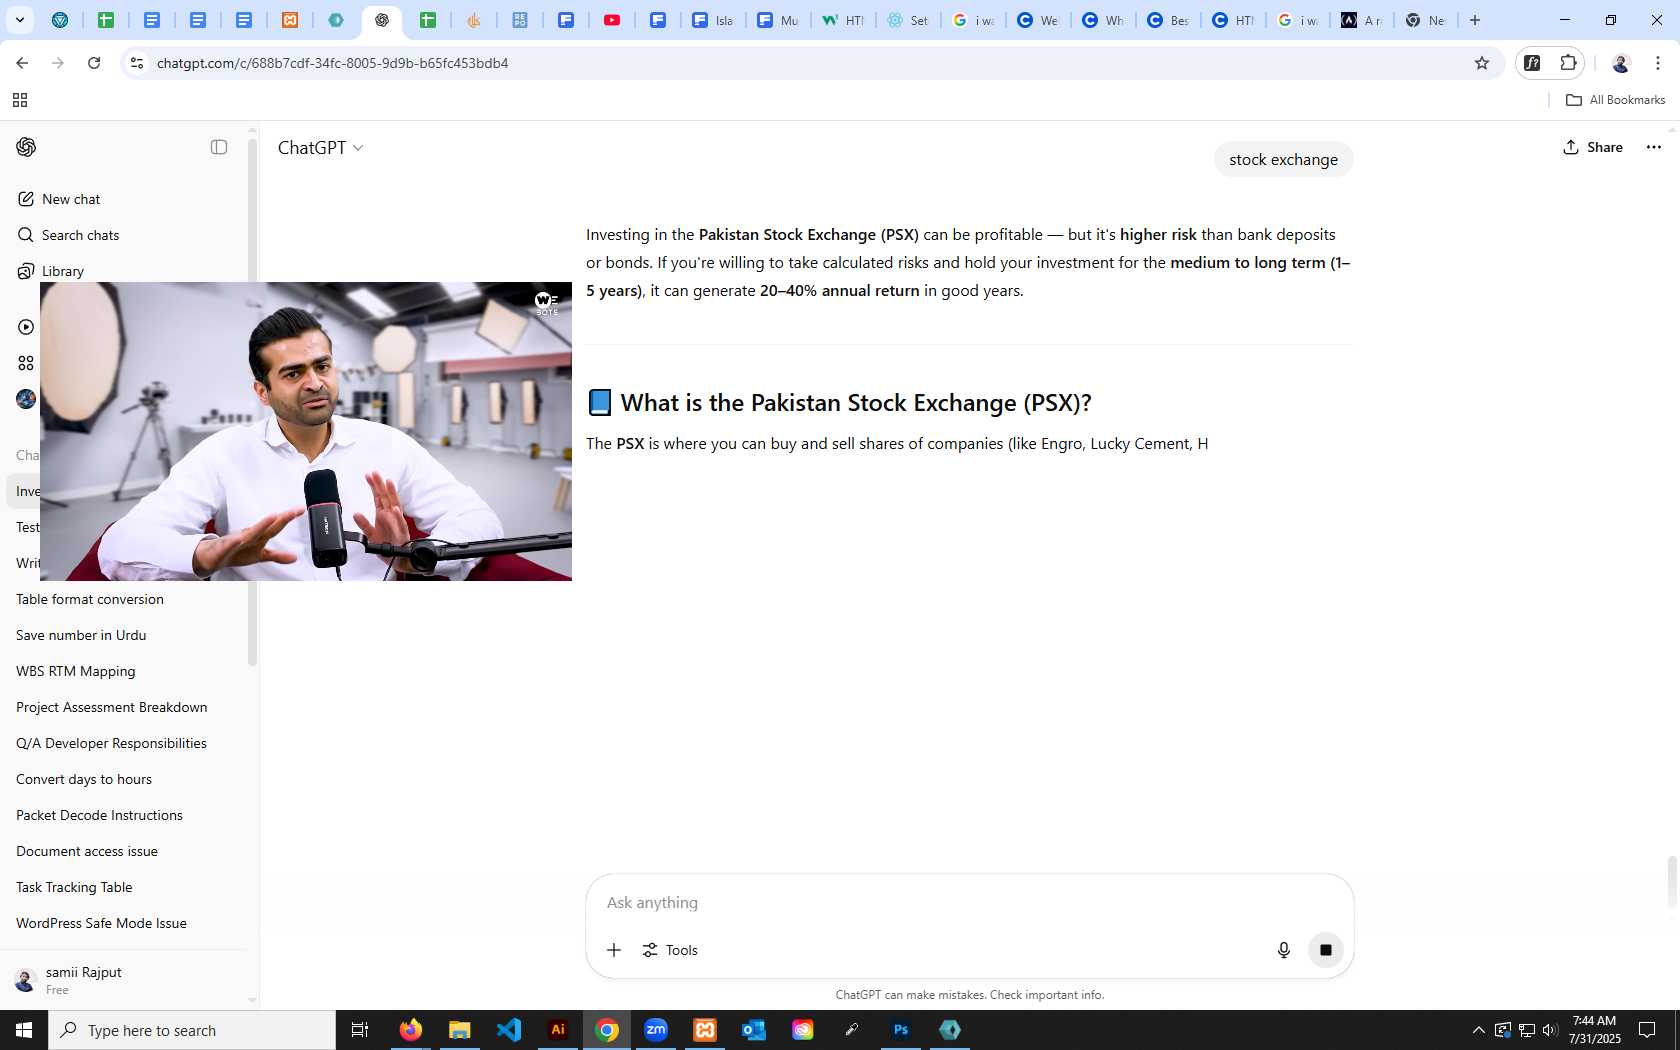
Task: Open the Chrome Extensions puzzle icon
Action: 1568,63
